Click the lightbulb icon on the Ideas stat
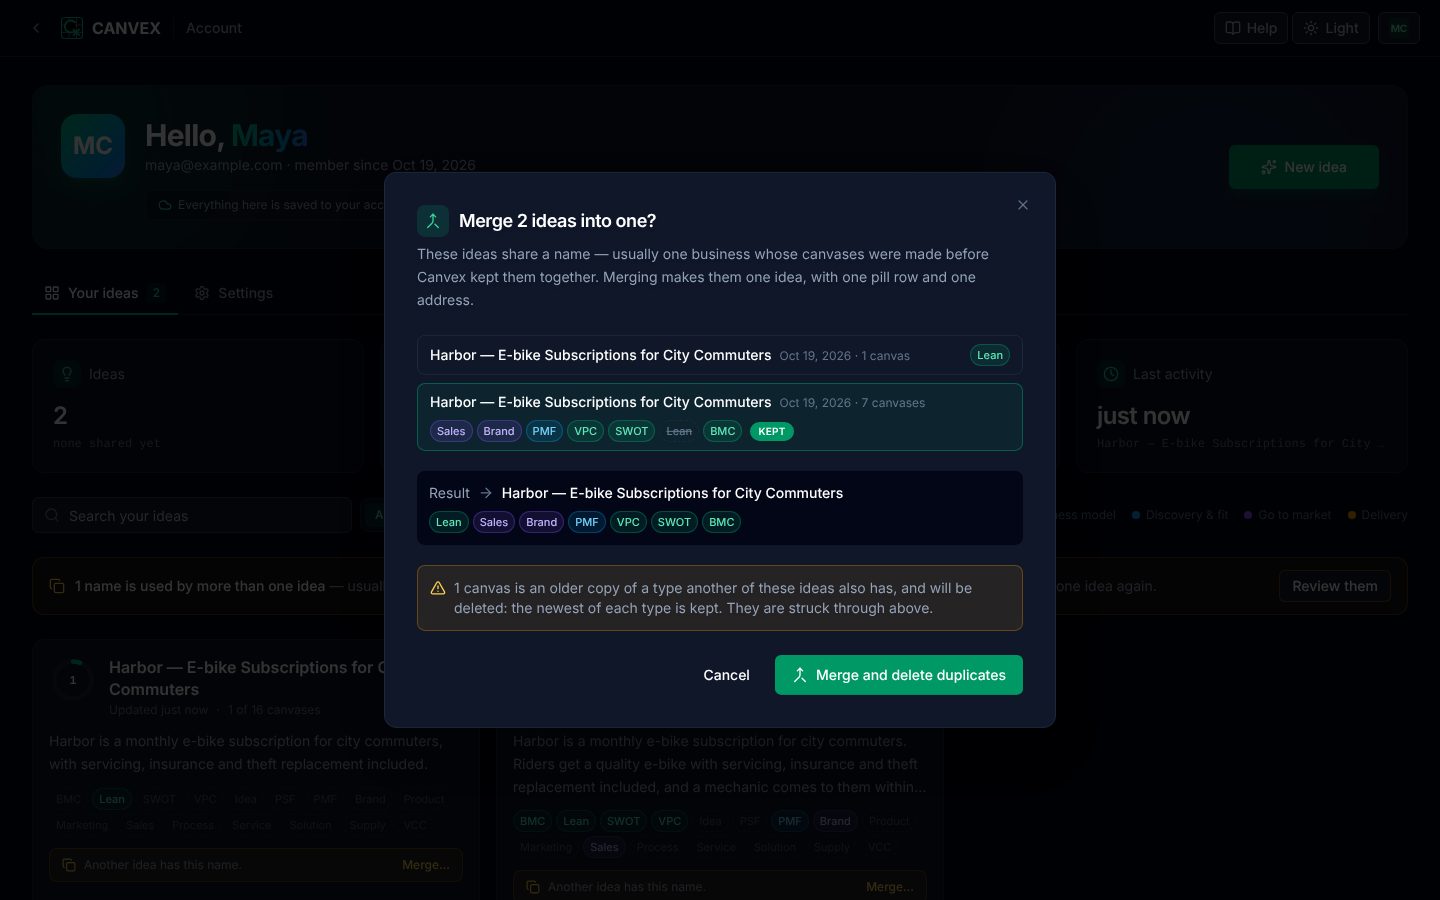 point(67,374)
